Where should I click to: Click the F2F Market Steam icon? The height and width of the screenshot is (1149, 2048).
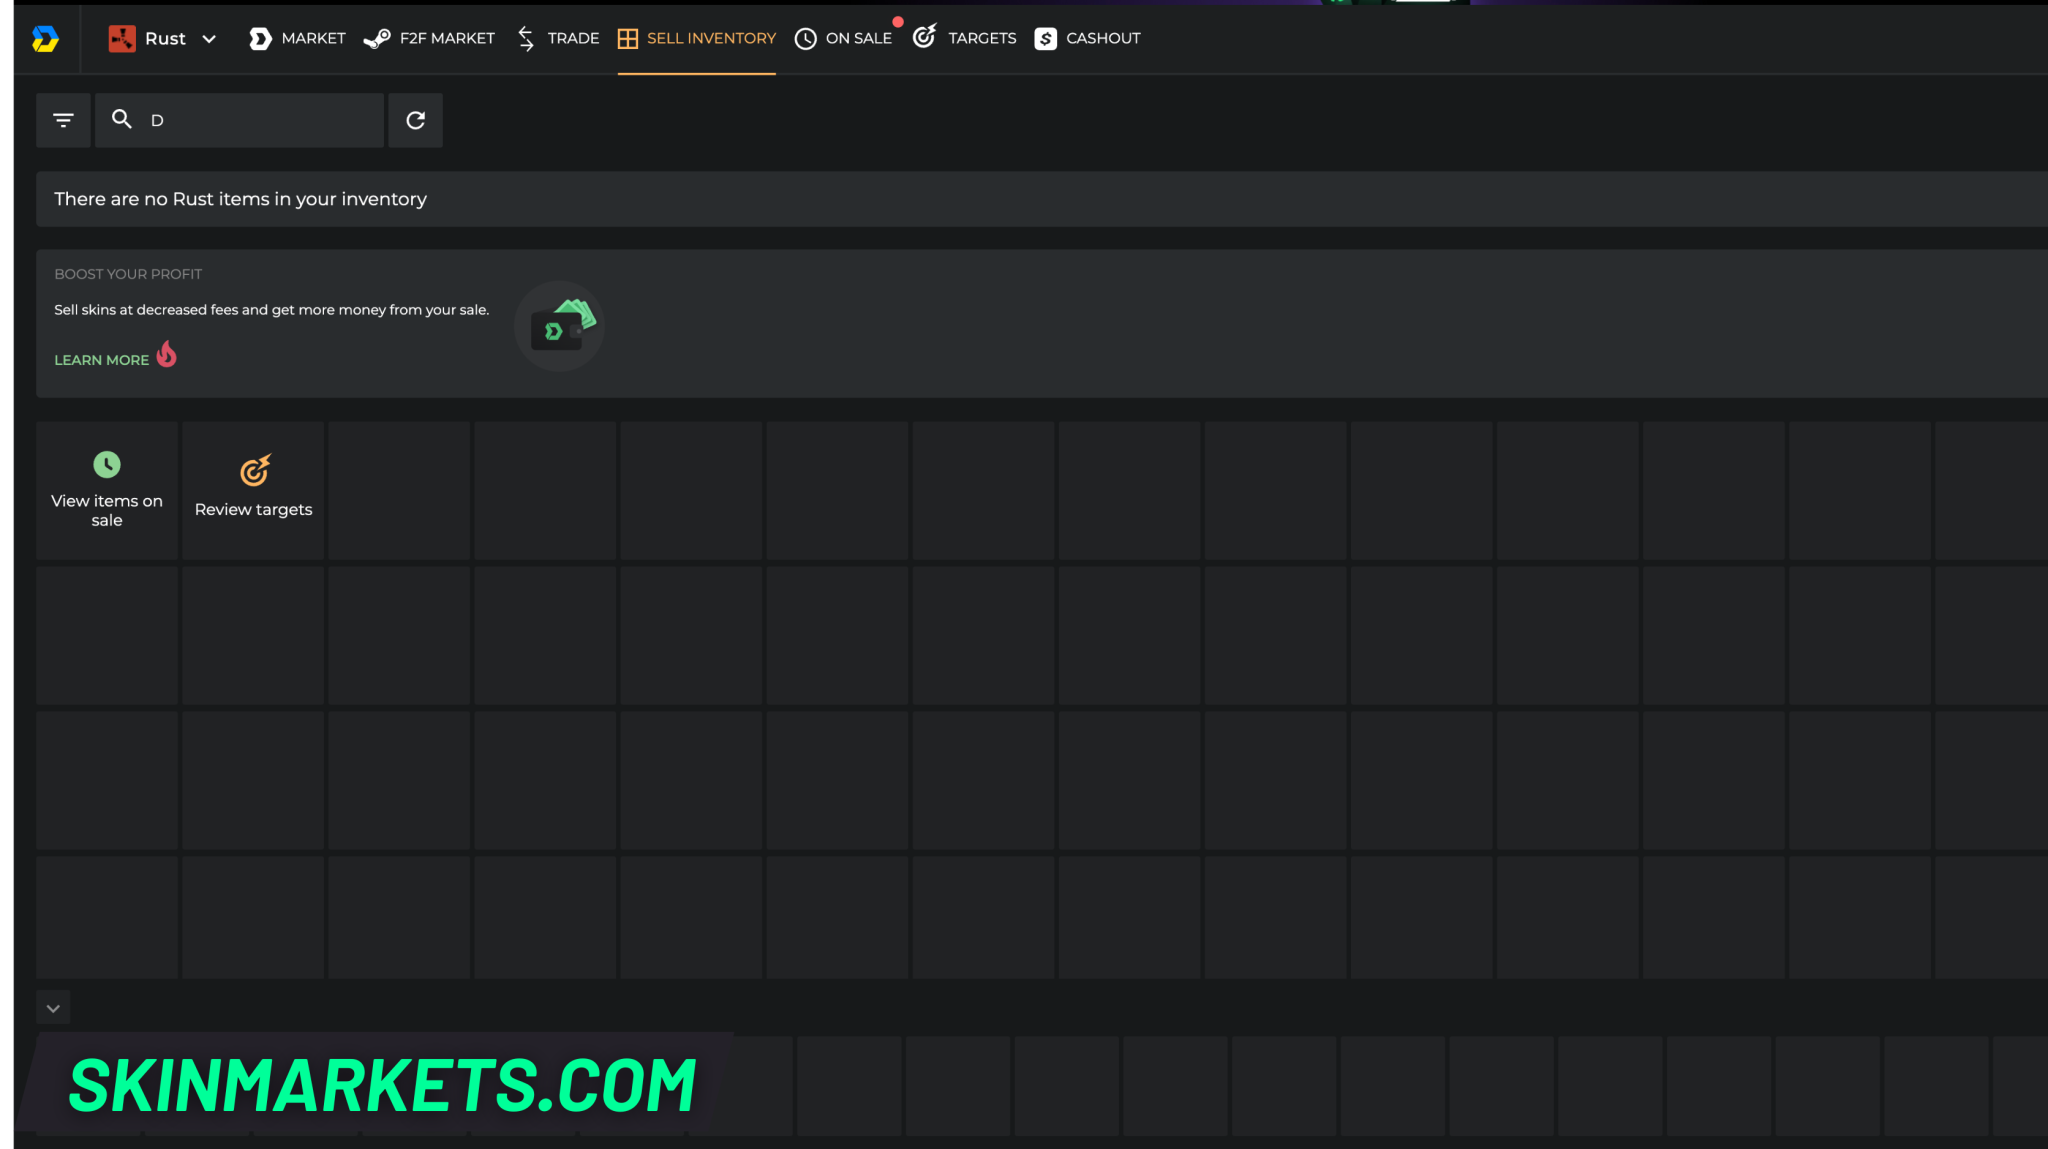[378, 38]
